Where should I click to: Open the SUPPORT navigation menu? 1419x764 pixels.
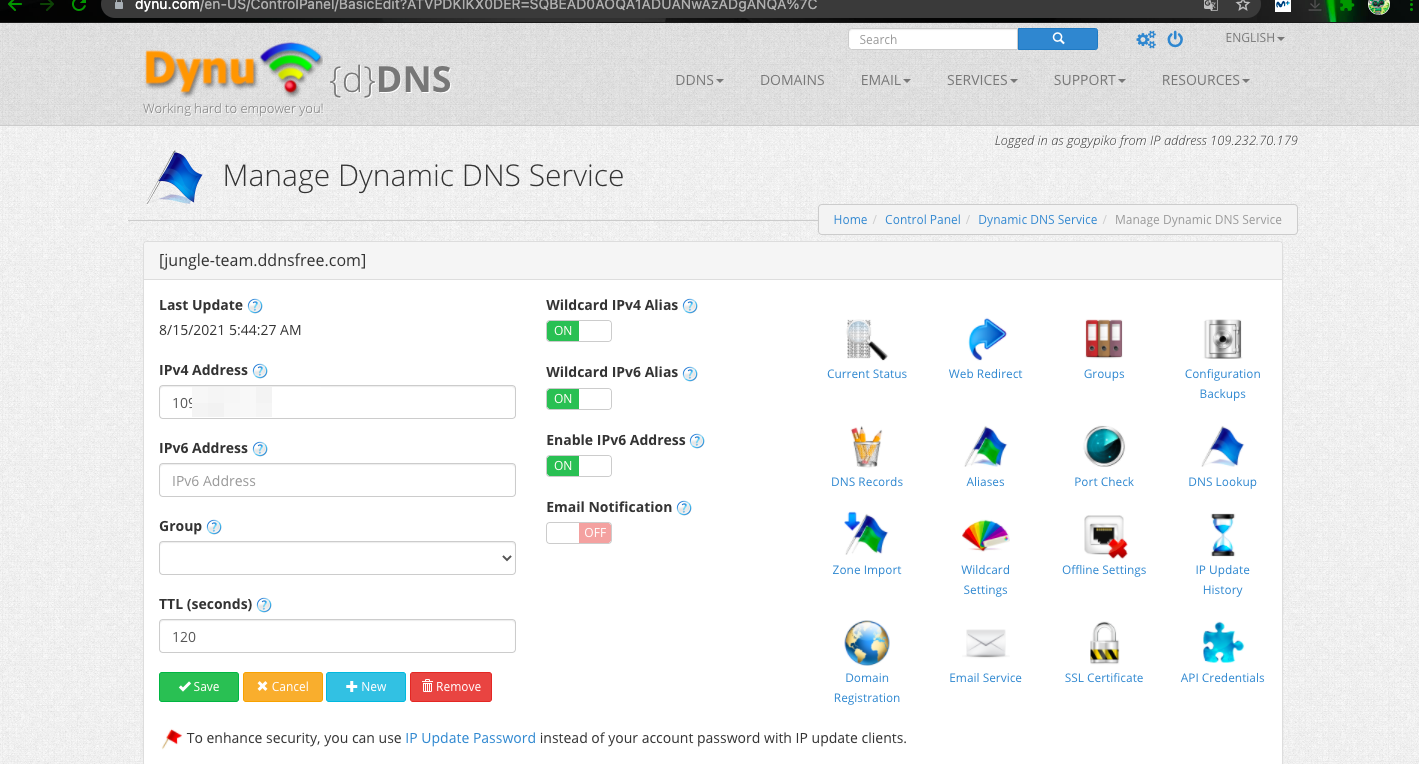point(1089,80)
